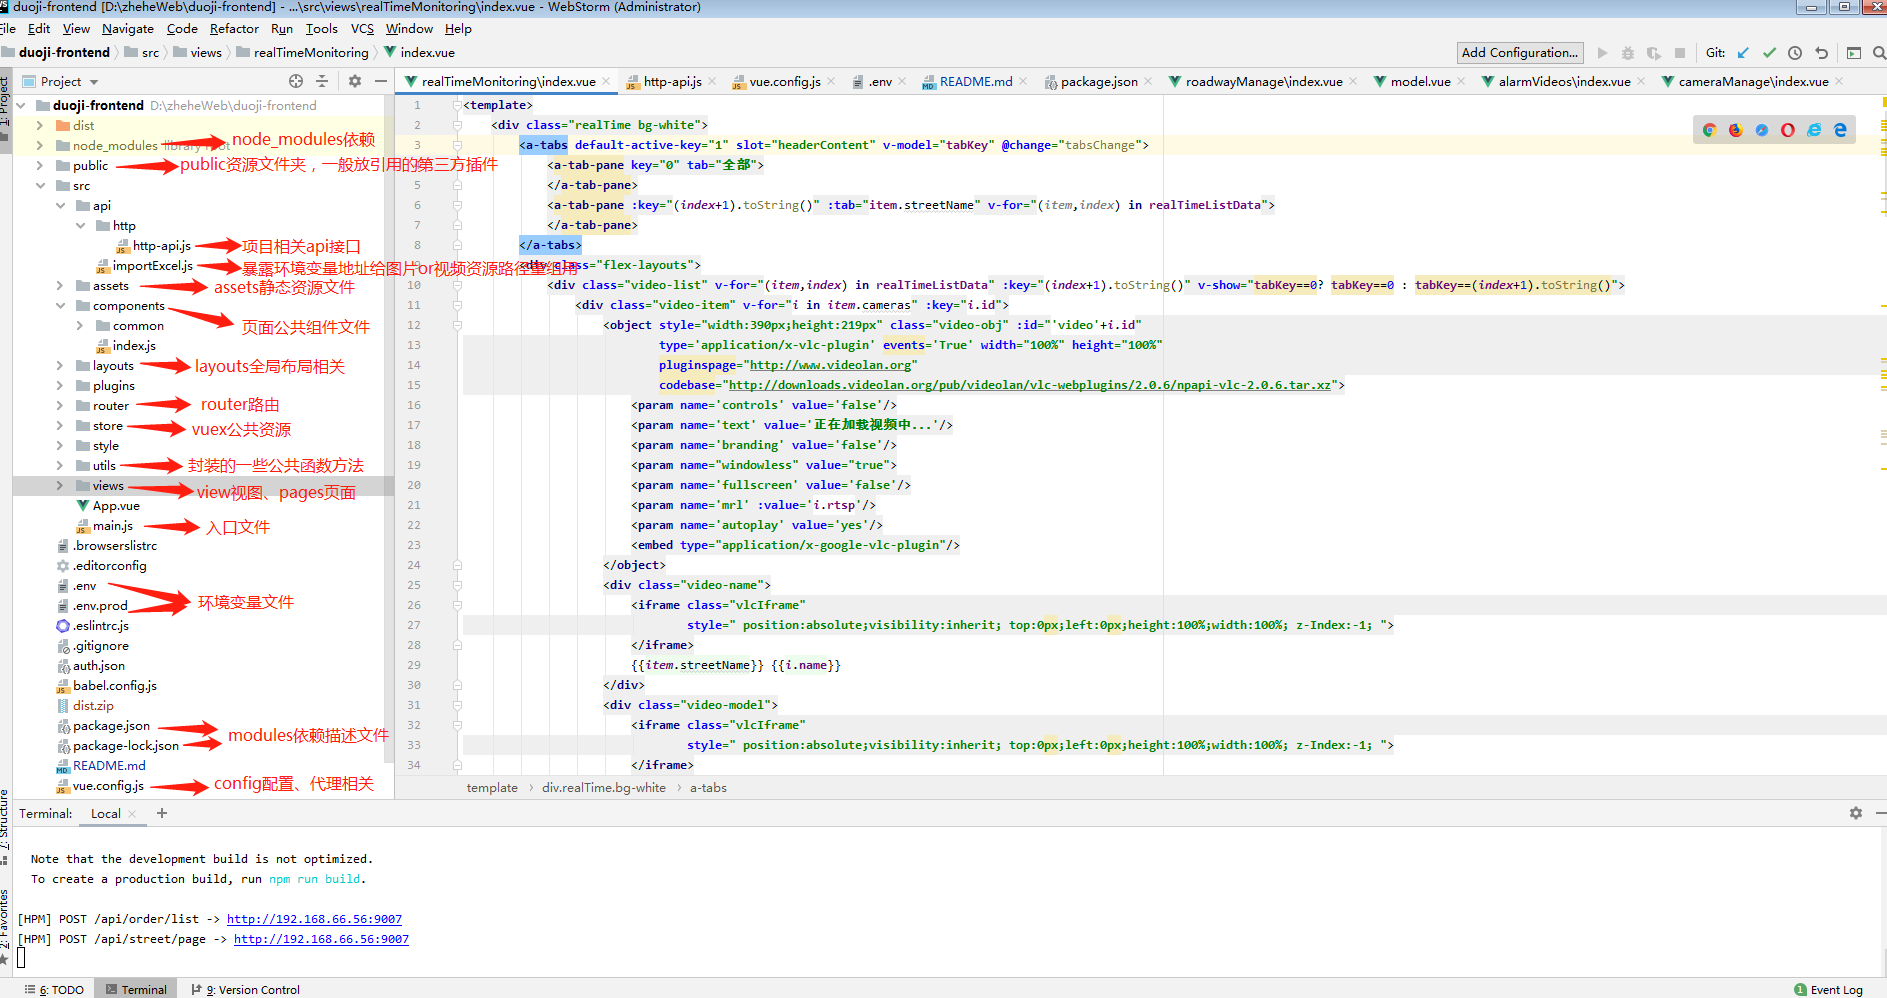Viewport: 1887px width, 998px height.
Task: Toggle the TODO tool window button
Action: click(x=56, y=989)
